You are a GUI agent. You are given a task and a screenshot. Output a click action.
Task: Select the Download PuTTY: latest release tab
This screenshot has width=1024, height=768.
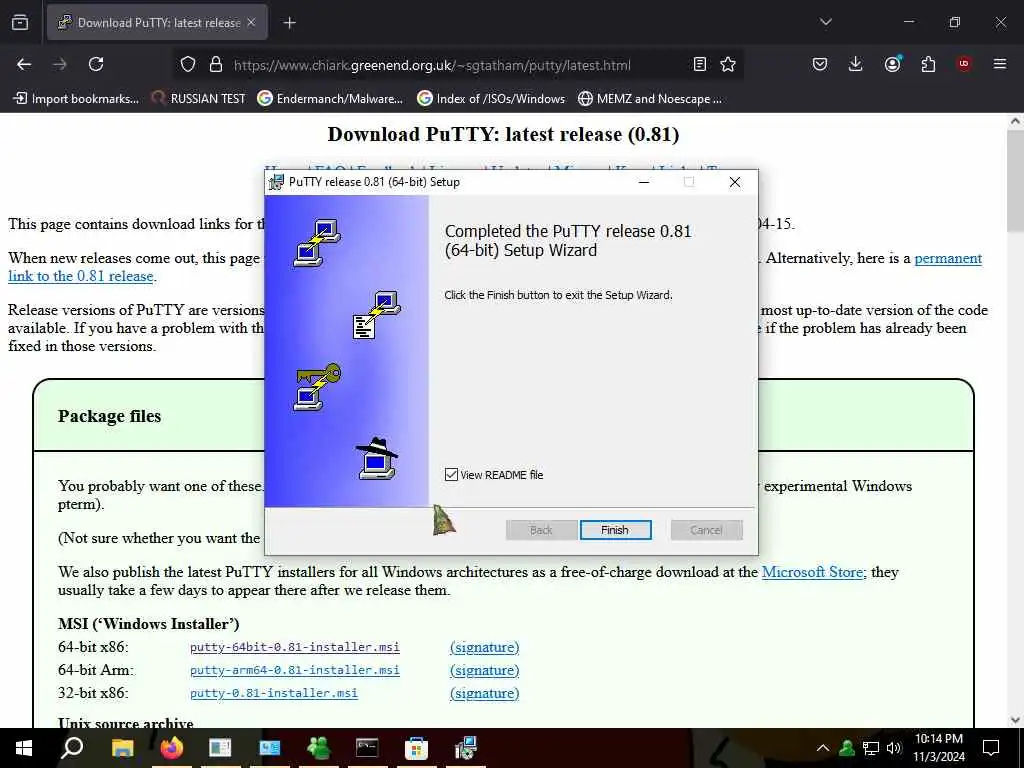point(157,22)
